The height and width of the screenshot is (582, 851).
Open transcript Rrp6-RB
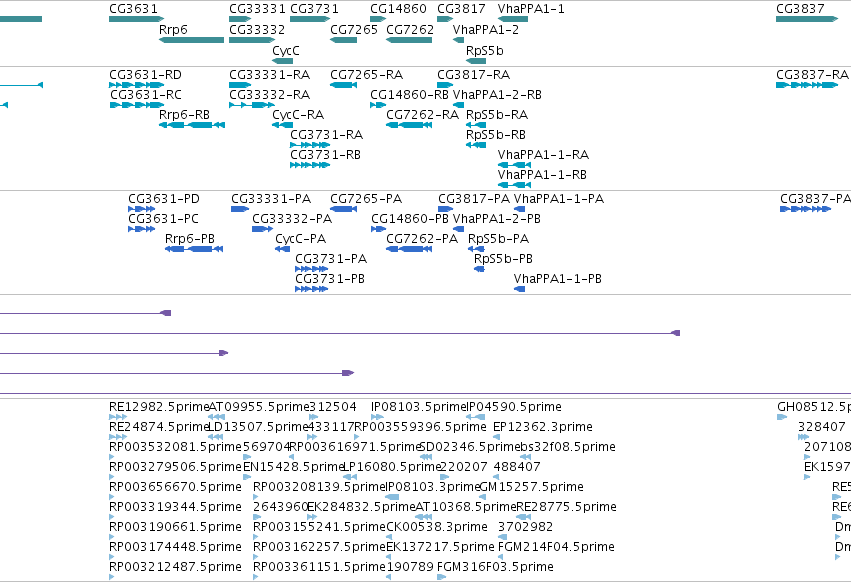(185, 115)
